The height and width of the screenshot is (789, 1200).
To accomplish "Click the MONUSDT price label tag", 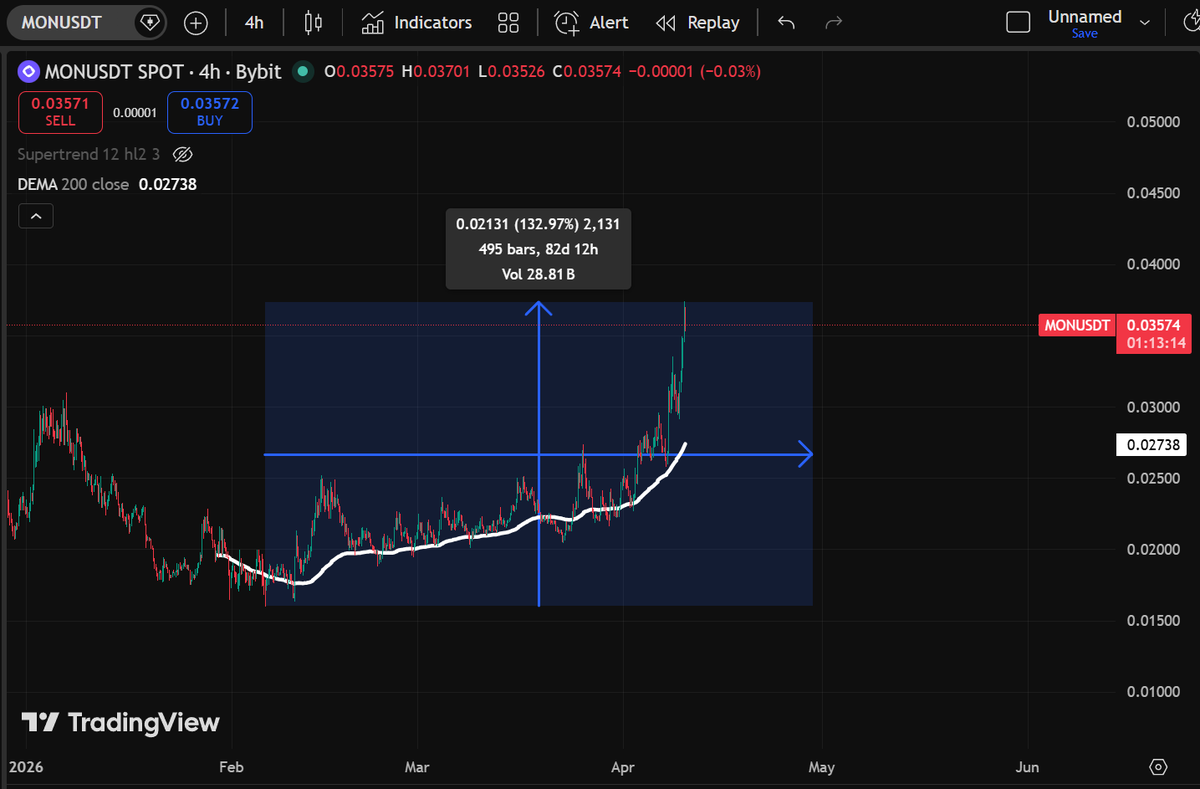I will [1078, 325].
